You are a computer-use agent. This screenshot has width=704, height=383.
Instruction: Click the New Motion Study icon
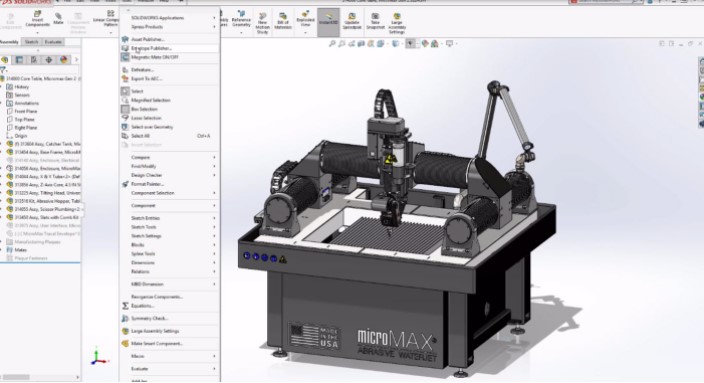262,23
